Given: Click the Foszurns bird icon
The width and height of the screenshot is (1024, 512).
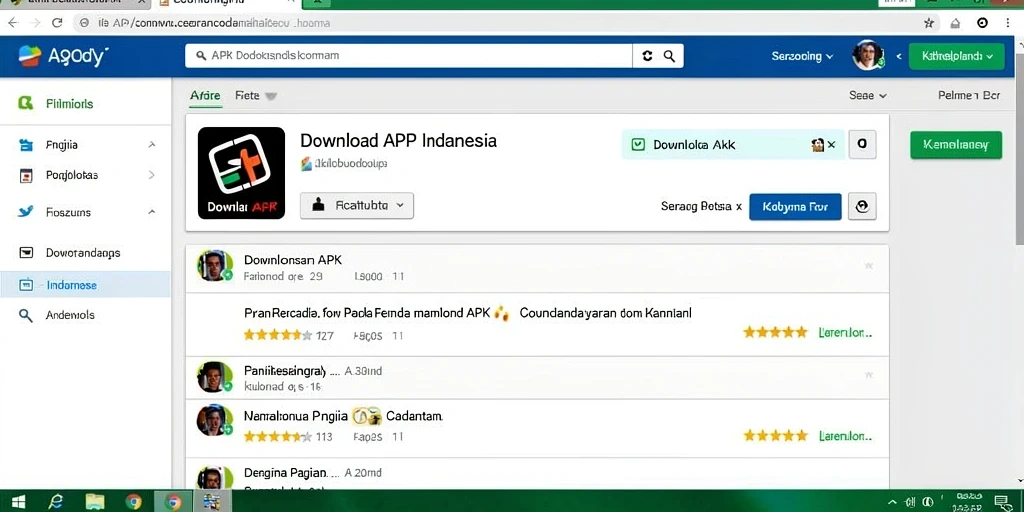Looking at the screenshot, I should point(25,212).
